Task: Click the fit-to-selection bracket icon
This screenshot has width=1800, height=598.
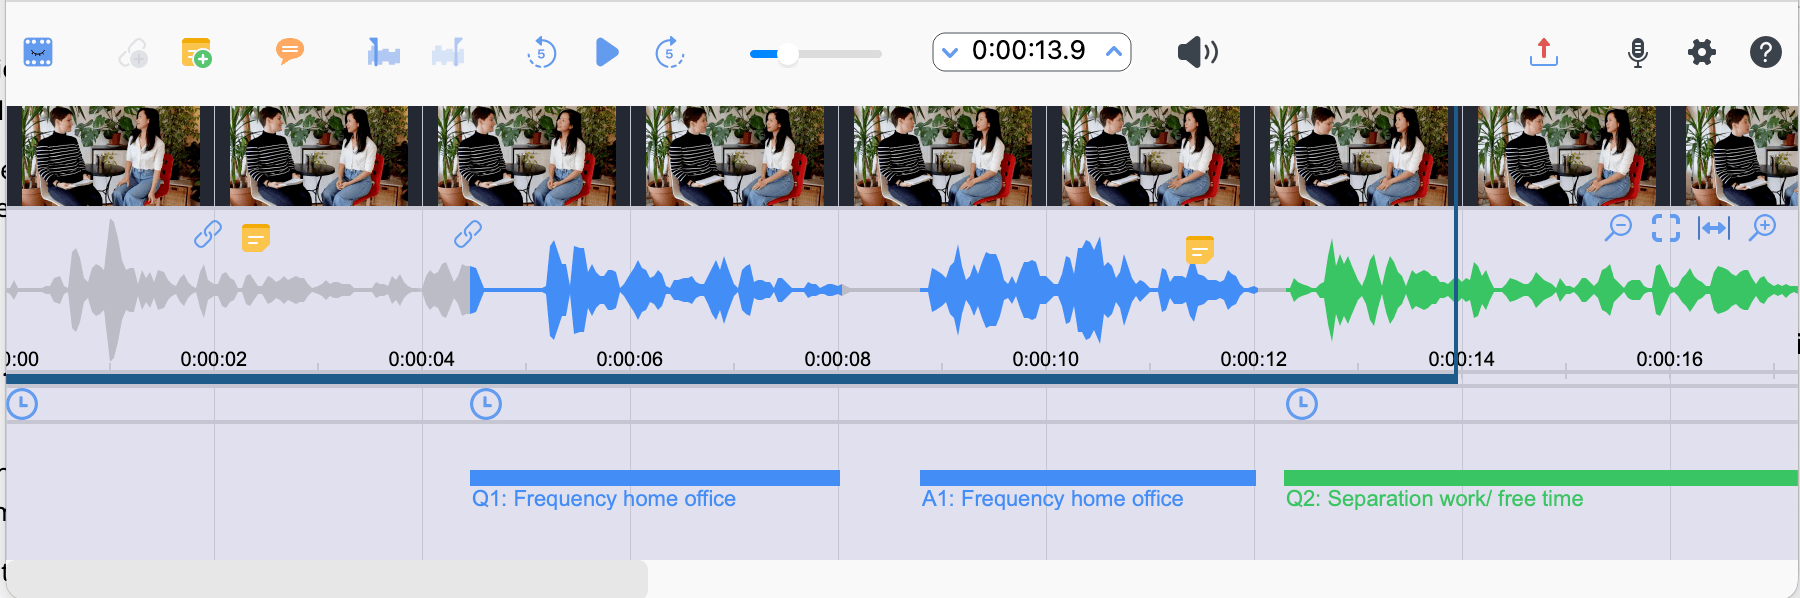Action: 1666,228
